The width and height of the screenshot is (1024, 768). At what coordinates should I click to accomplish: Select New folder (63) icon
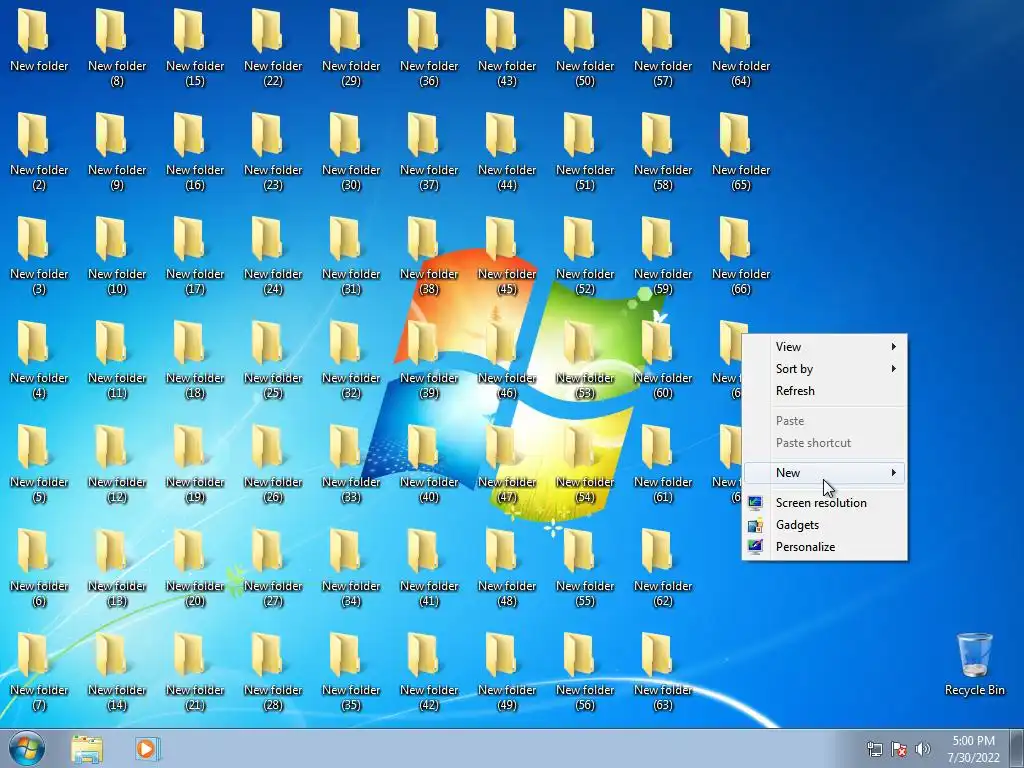656,654
